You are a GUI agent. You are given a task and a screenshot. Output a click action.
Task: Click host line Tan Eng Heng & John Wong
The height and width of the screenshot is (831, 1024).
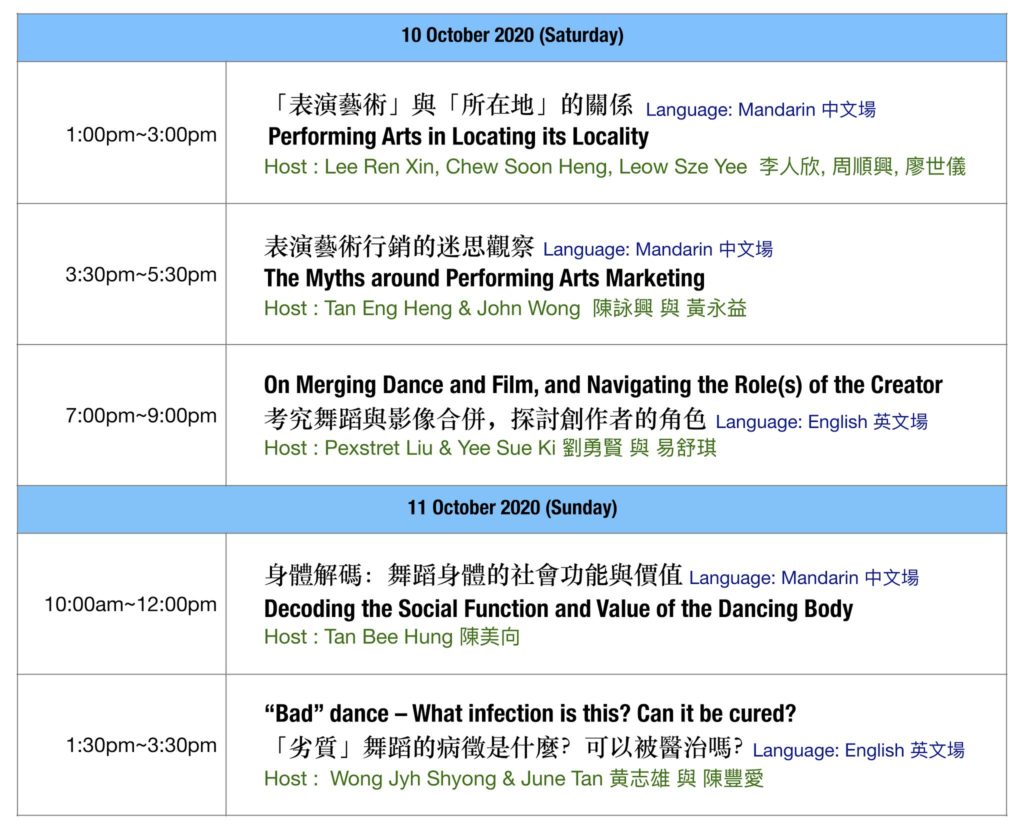pos(505,308)
